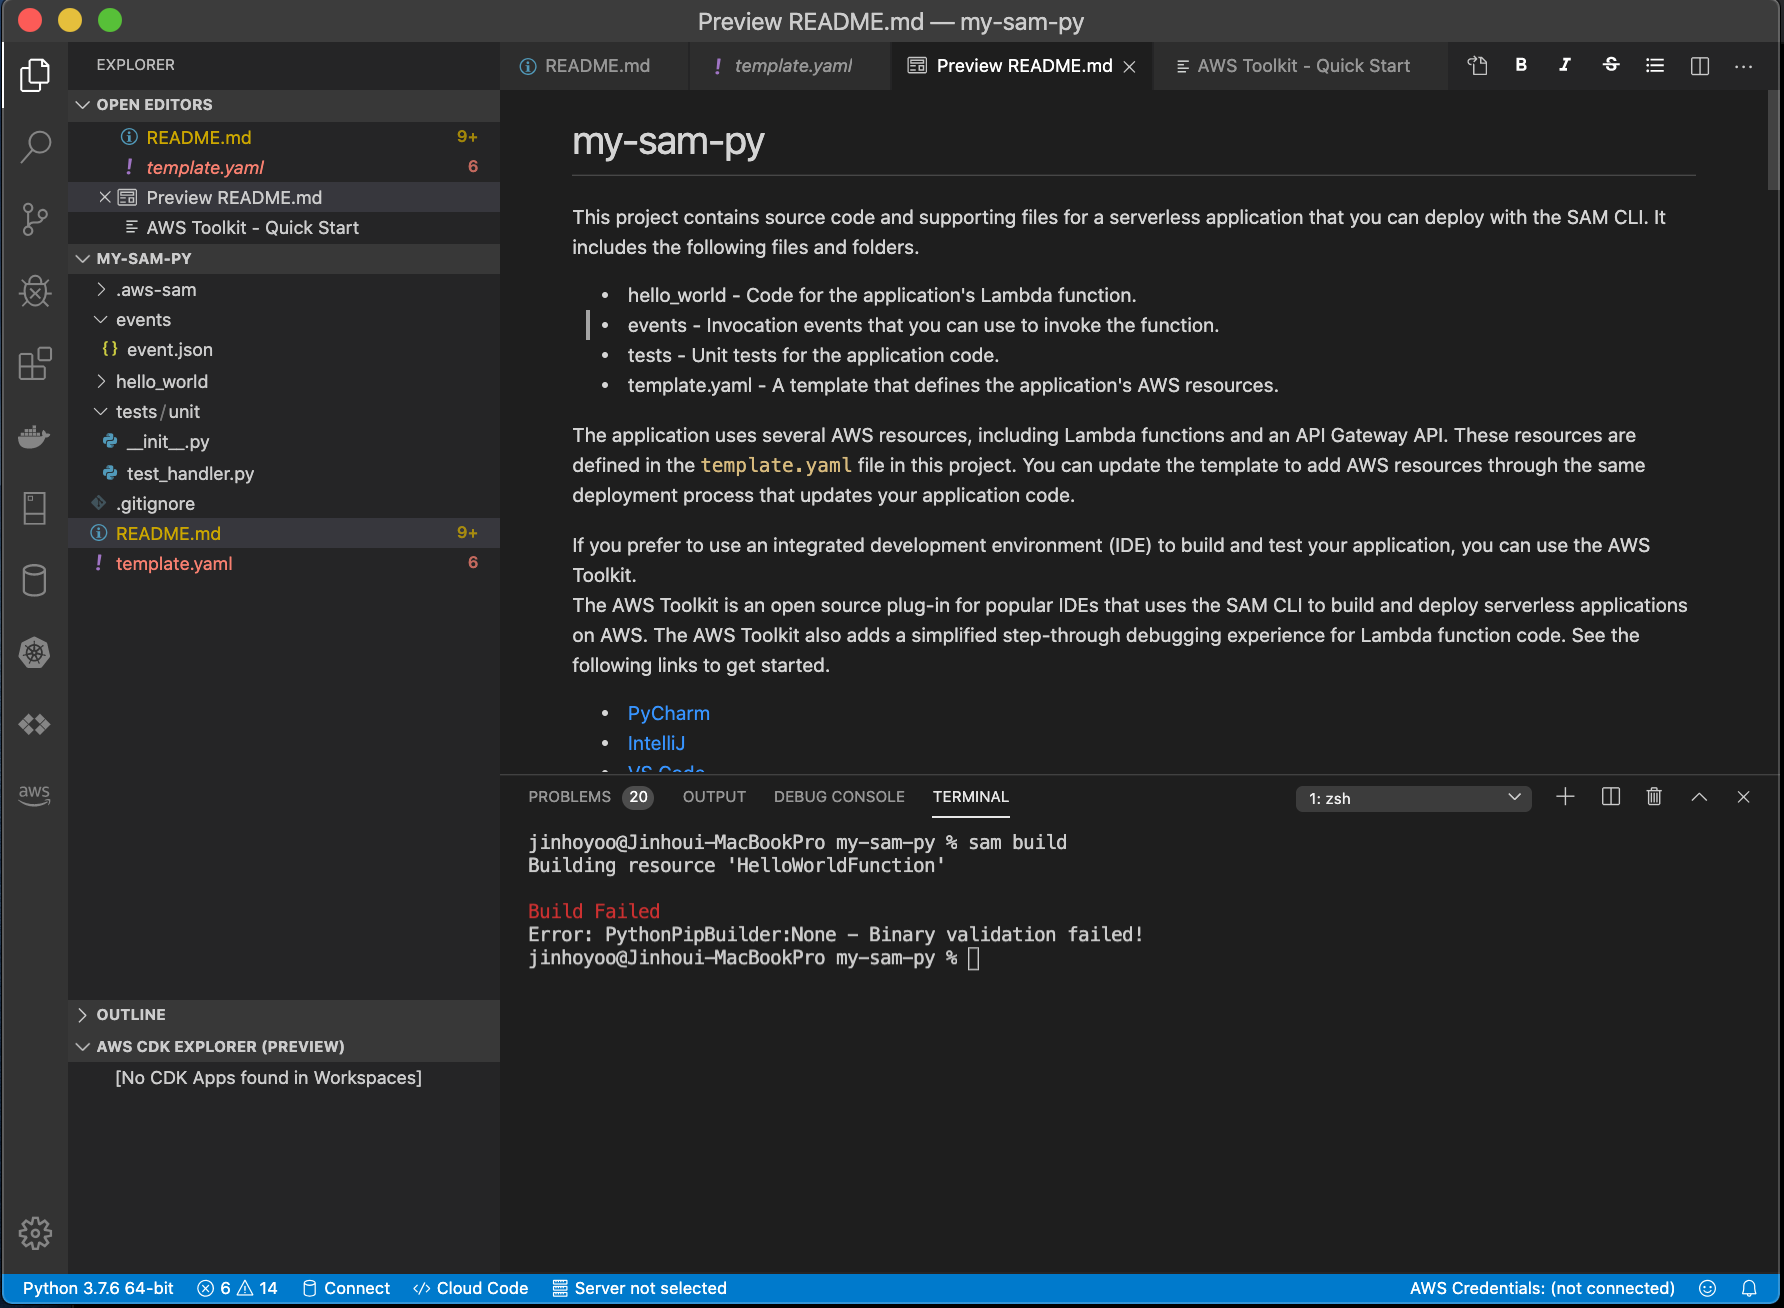1784x1308 pixels.
Task: Switch to the template.yaml editor tab
Action: coord(790,66)
